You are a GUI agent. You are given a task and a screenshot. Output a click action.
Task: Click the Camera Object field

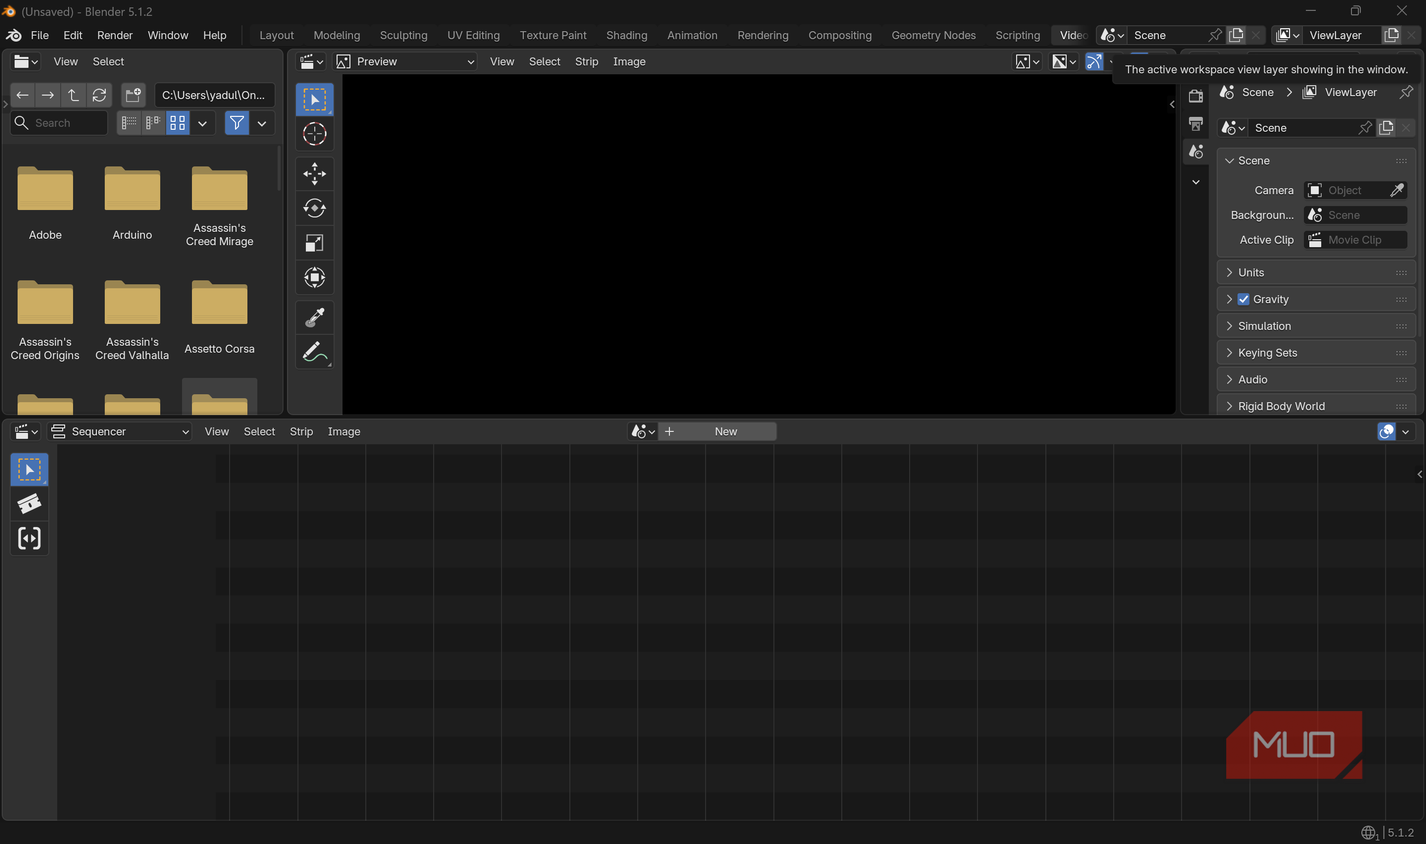point(1346,190)
